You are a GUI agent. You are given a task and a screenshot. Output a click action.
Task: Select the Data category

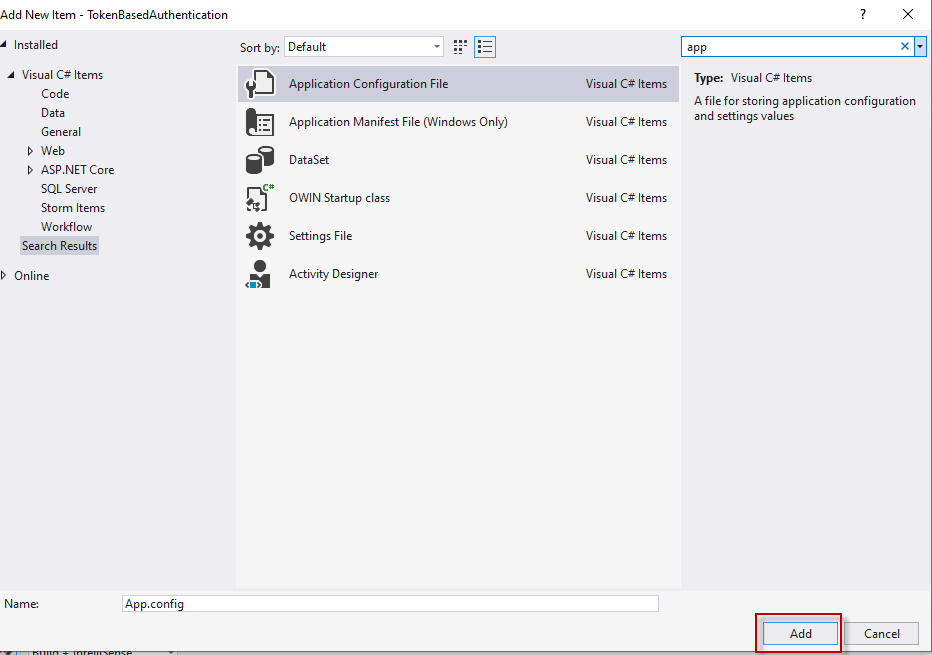[53, 113]
